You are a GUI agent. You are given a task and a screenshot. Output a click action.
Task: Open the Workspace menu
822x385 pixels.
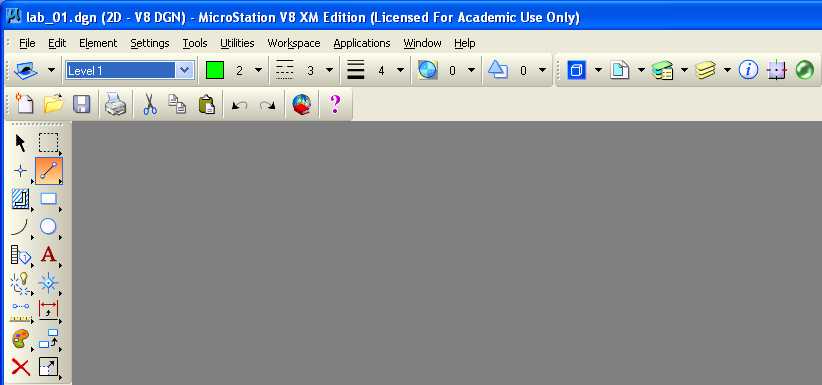click(294, 43)
